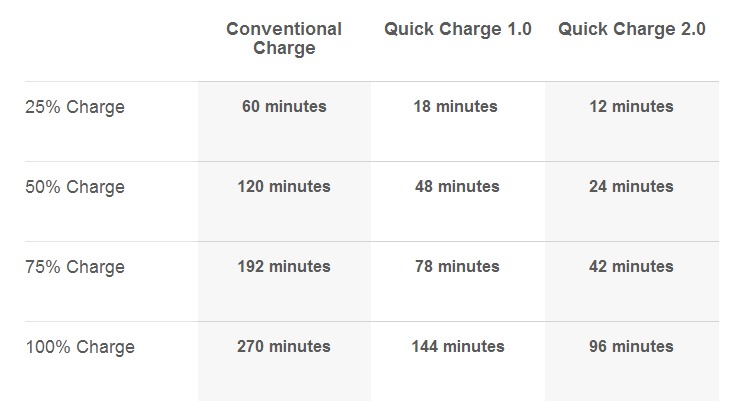Image resolution: width=737 pixels, height=410 pixels.
Task: Select the 24 minutes cell
Action: [631, 186]
